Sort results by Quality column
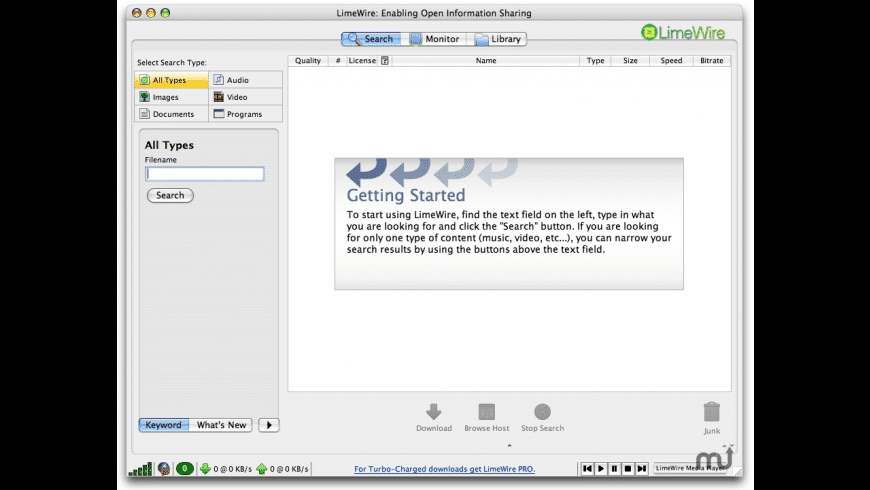 point(308,60)
